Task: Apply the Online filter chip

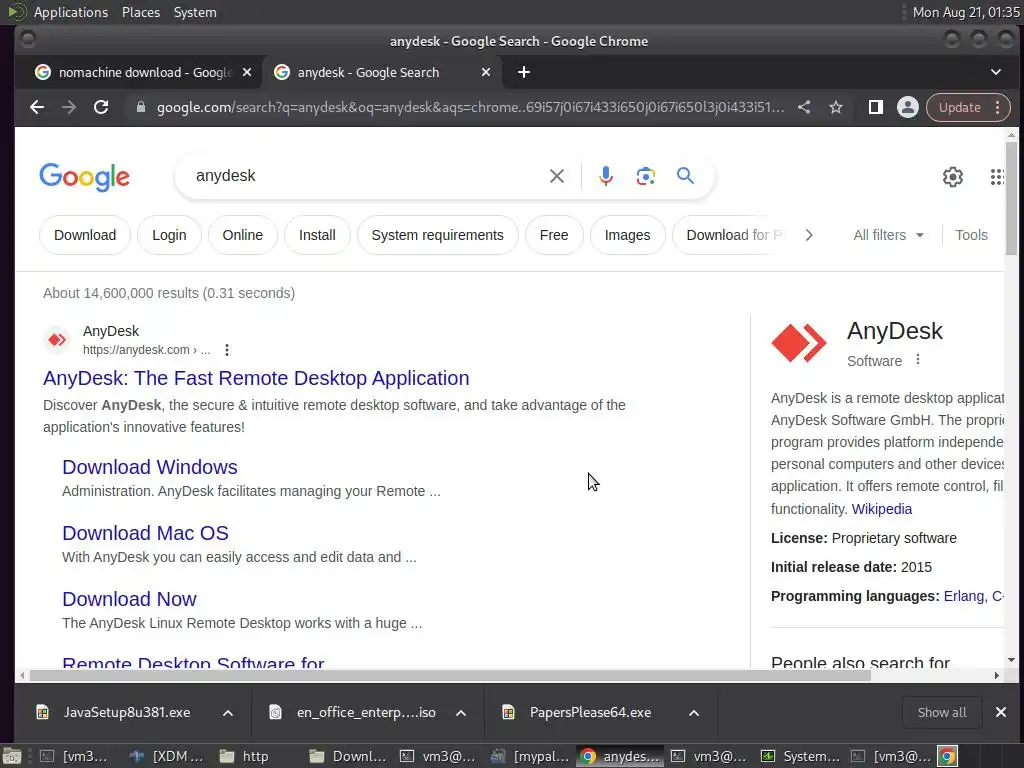Action: pyautogui.click(x=242, y=235)
